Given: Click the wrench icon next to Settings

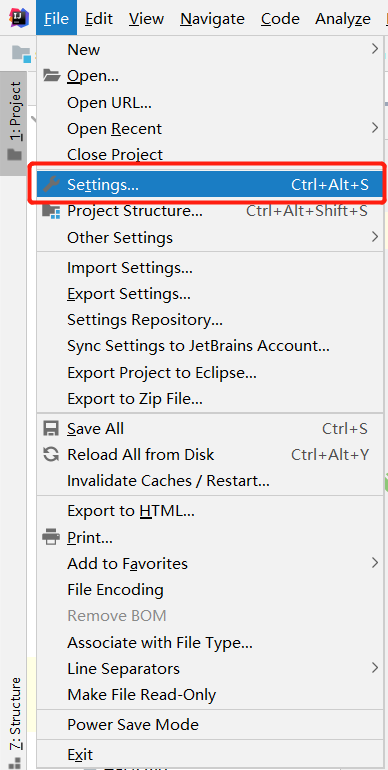Looking at the screenshot, I should pos(52,184).
